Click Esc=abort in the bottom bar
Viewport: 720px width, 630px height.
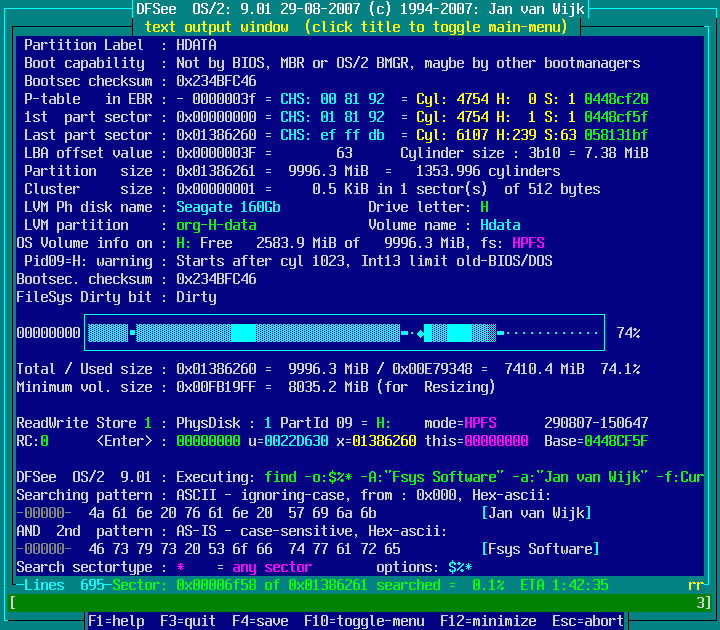click(588, 621)
